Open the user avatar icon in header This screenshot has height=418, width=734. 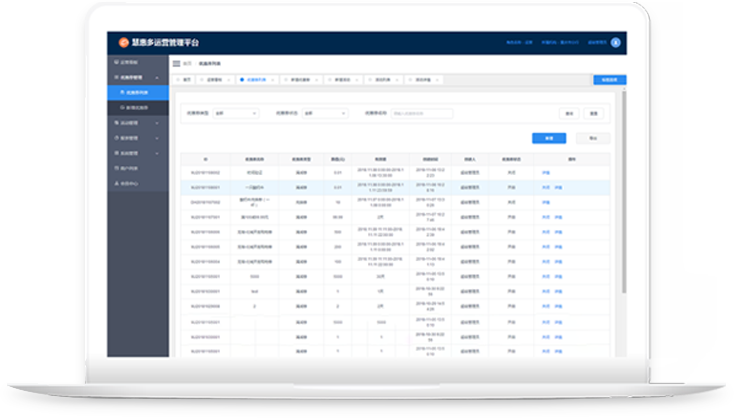(616, 43)
